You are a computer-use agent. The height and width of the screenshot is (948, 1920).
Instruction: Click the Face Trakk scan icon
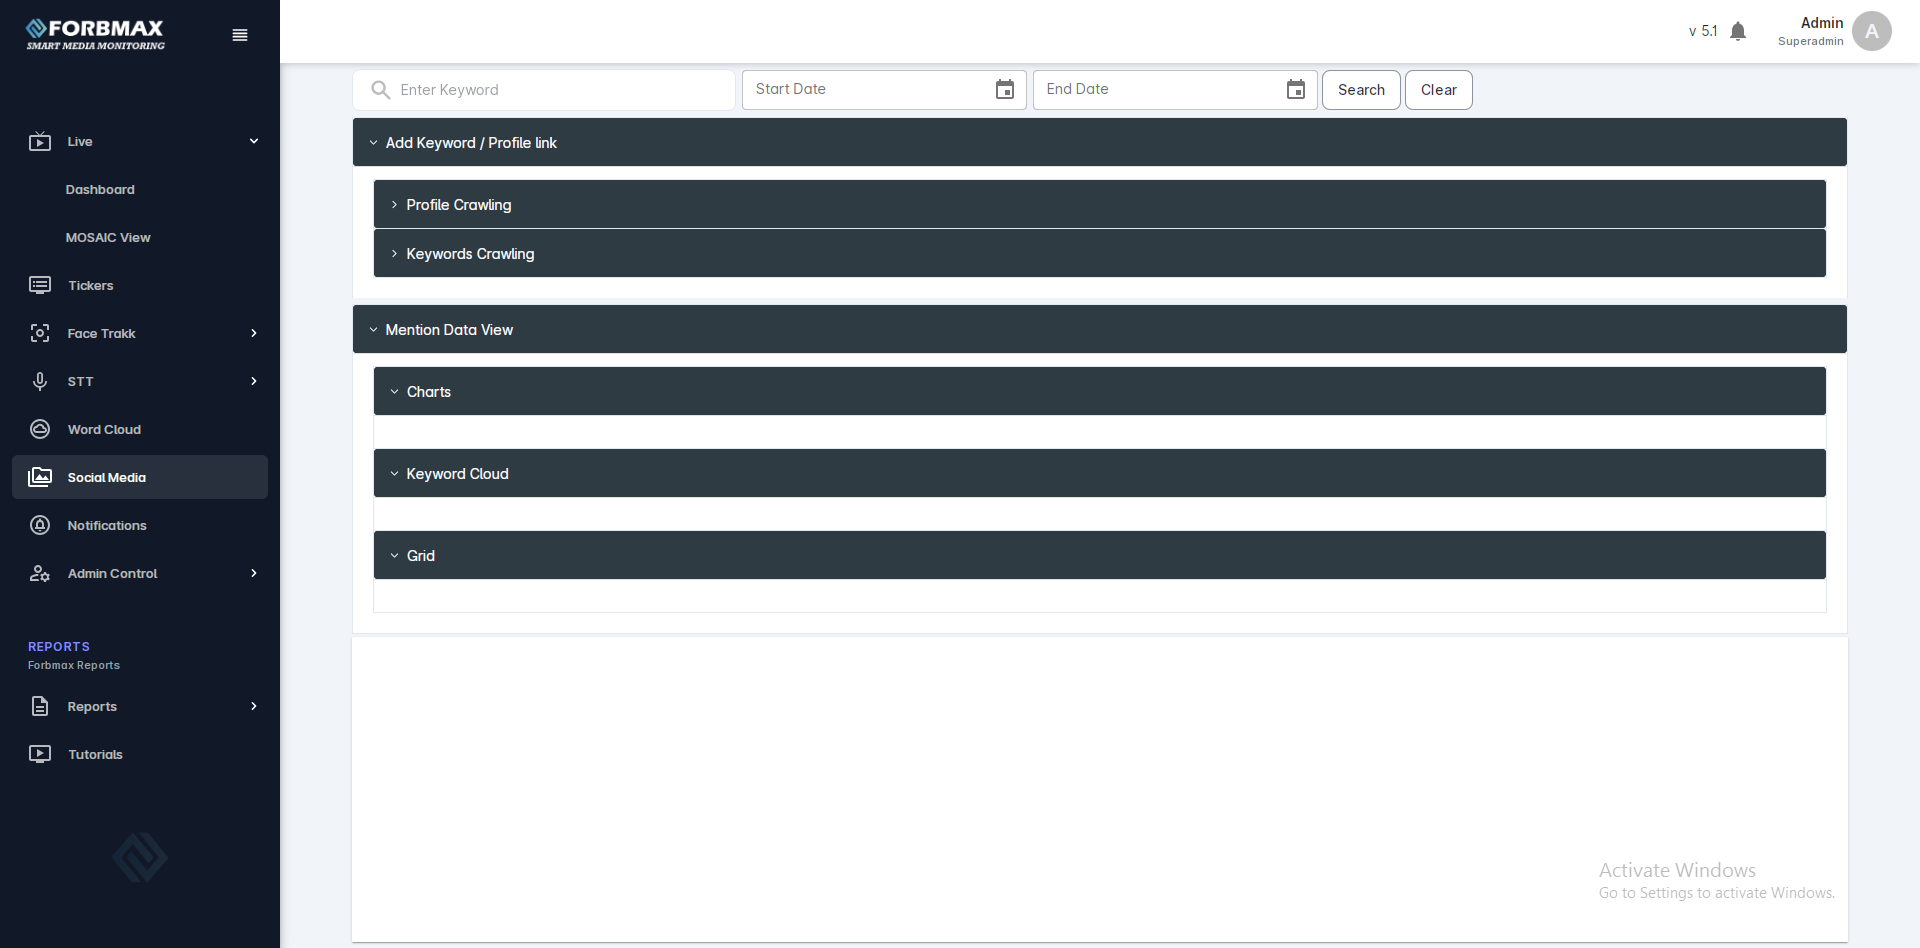tap(40, 334)
